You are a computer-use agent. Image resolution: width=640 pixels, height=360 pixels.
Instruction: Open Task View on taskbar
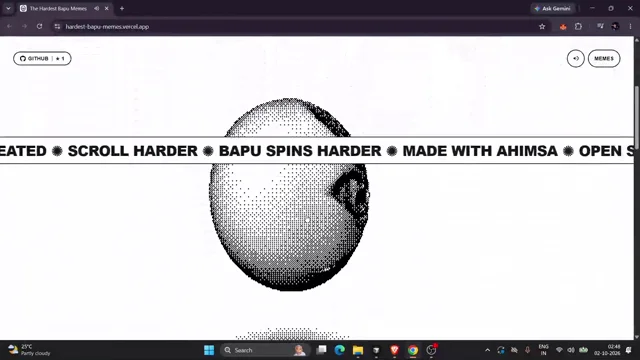pyautogui.click(x=322, y=350)
